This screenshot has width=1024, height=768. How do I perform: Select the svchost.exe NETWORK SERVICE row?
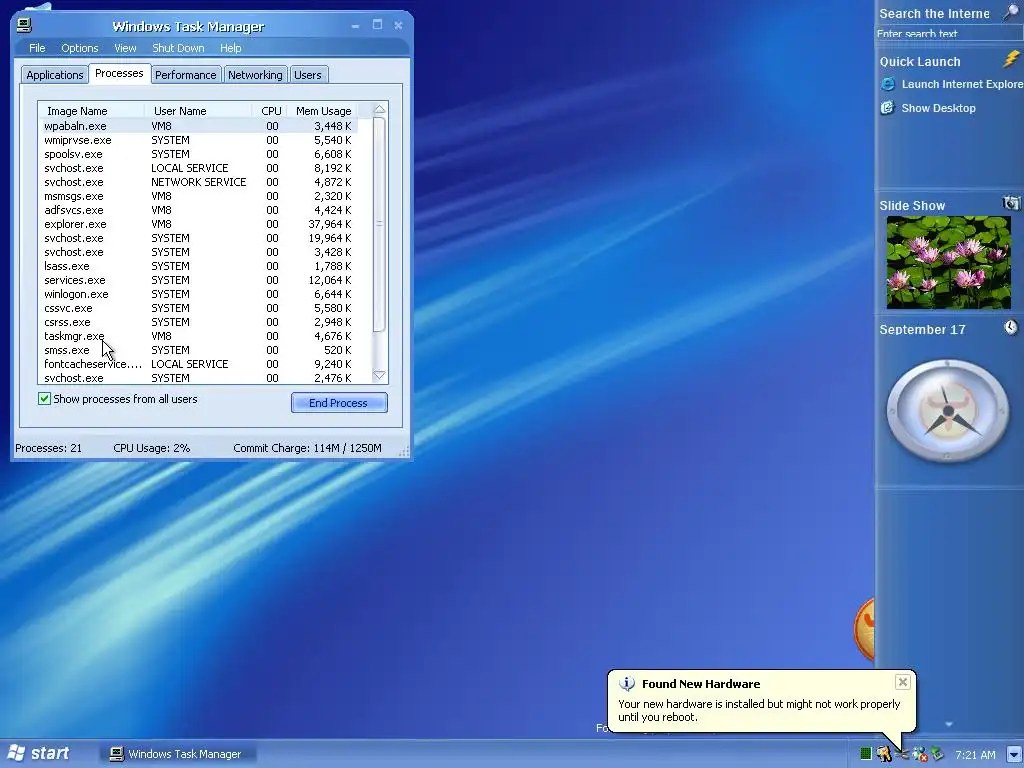tap(200, 182)
